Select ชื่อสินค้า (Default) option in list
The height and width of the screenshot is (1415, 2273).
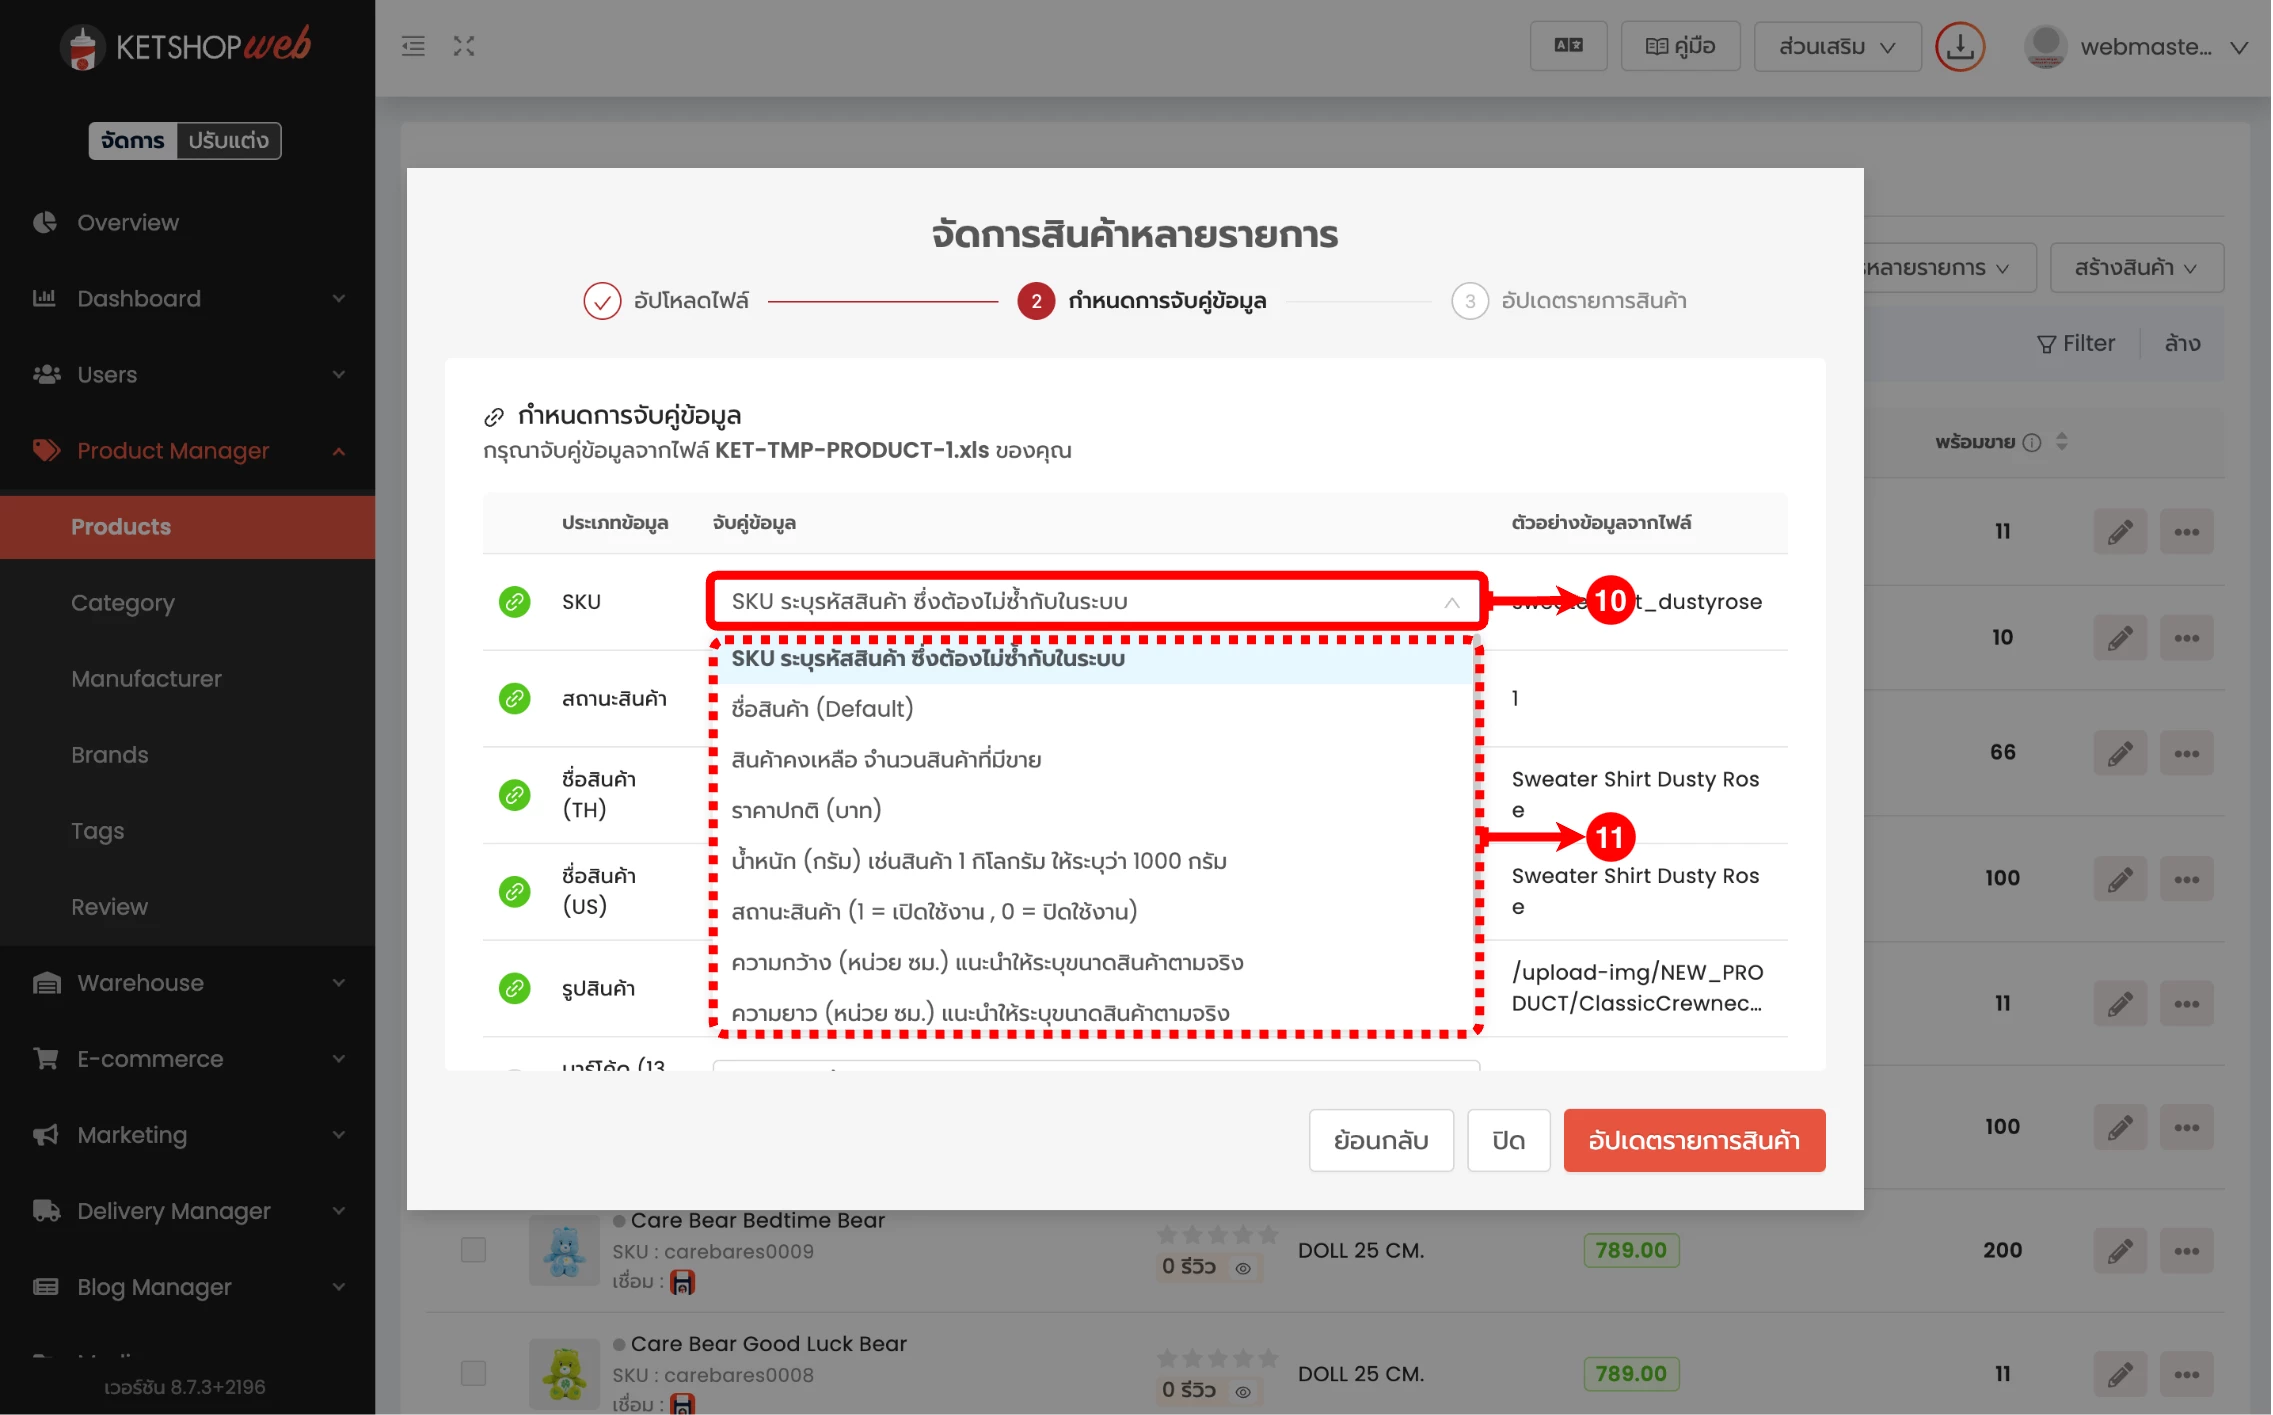[x=822, y=709]
